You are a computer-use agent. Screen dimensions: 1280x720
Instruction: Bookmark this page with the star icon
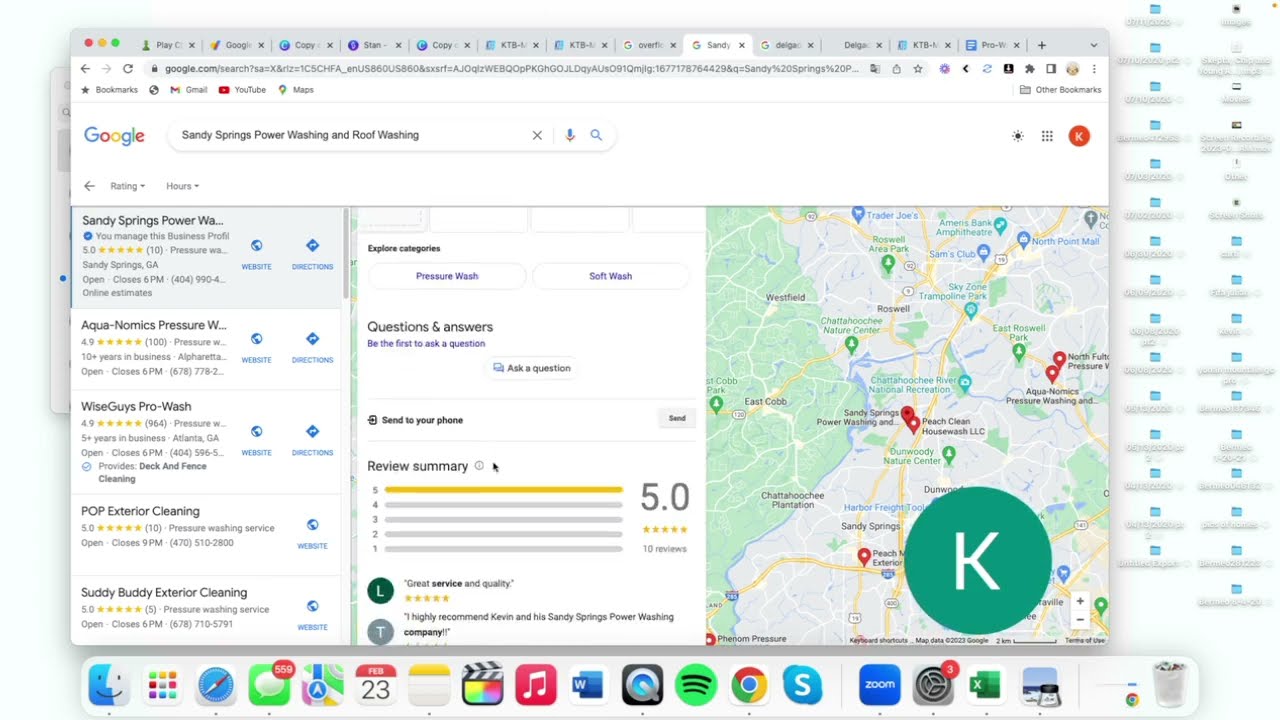click(x=918, y=69)
